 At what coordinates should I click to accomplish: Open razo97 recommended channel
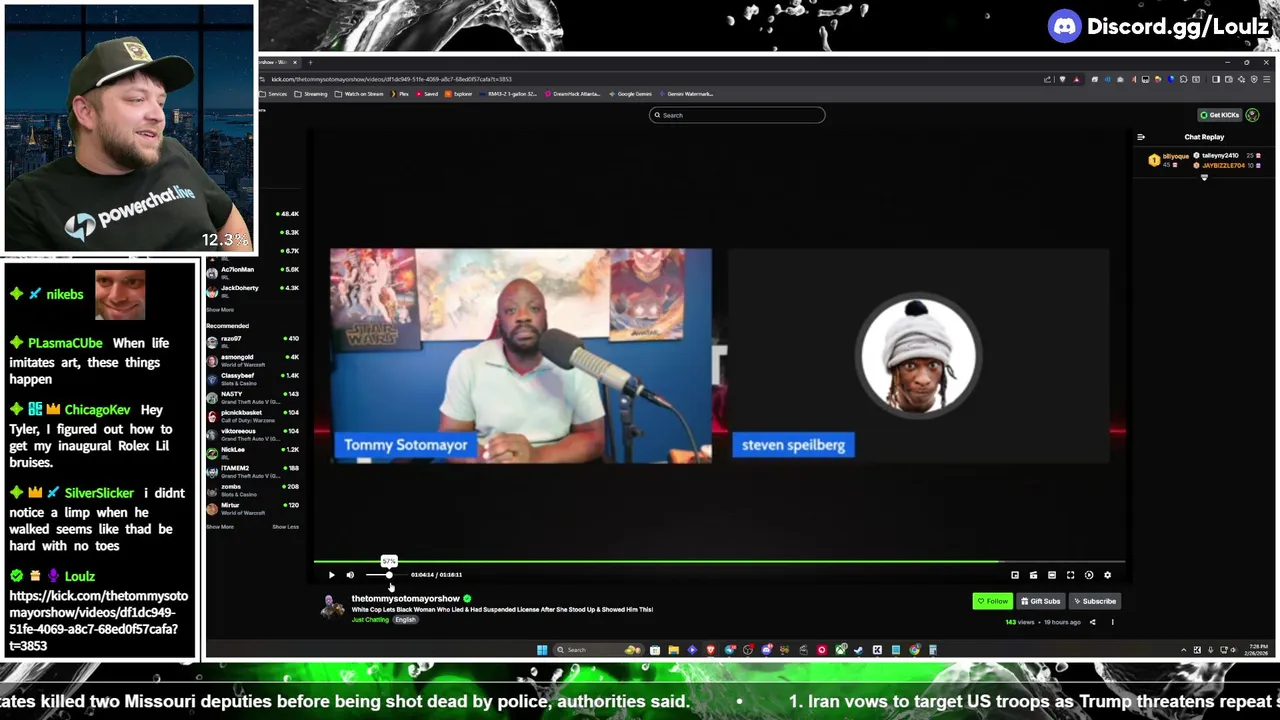click(253, 340)
